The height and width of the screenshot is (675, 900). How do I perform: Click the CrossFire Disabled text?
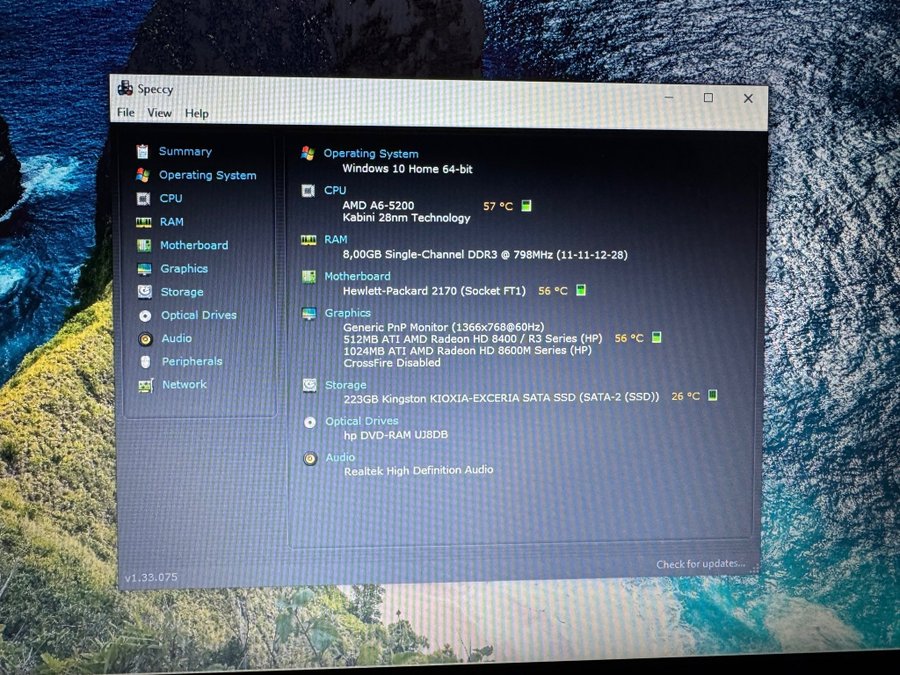pos(392,363)
